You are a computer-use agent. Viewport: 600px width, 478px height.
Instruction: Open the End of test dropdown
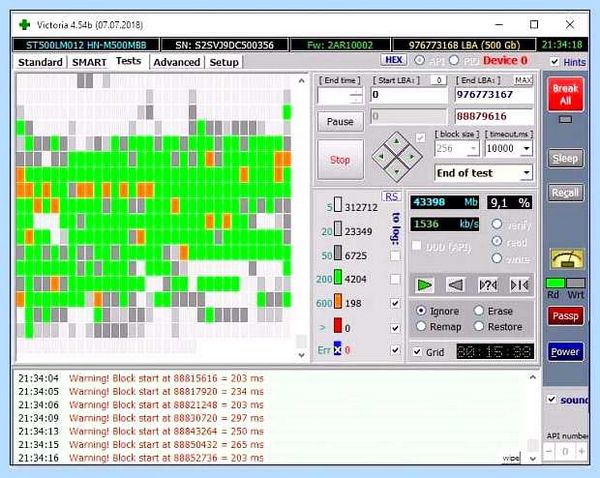527,173
